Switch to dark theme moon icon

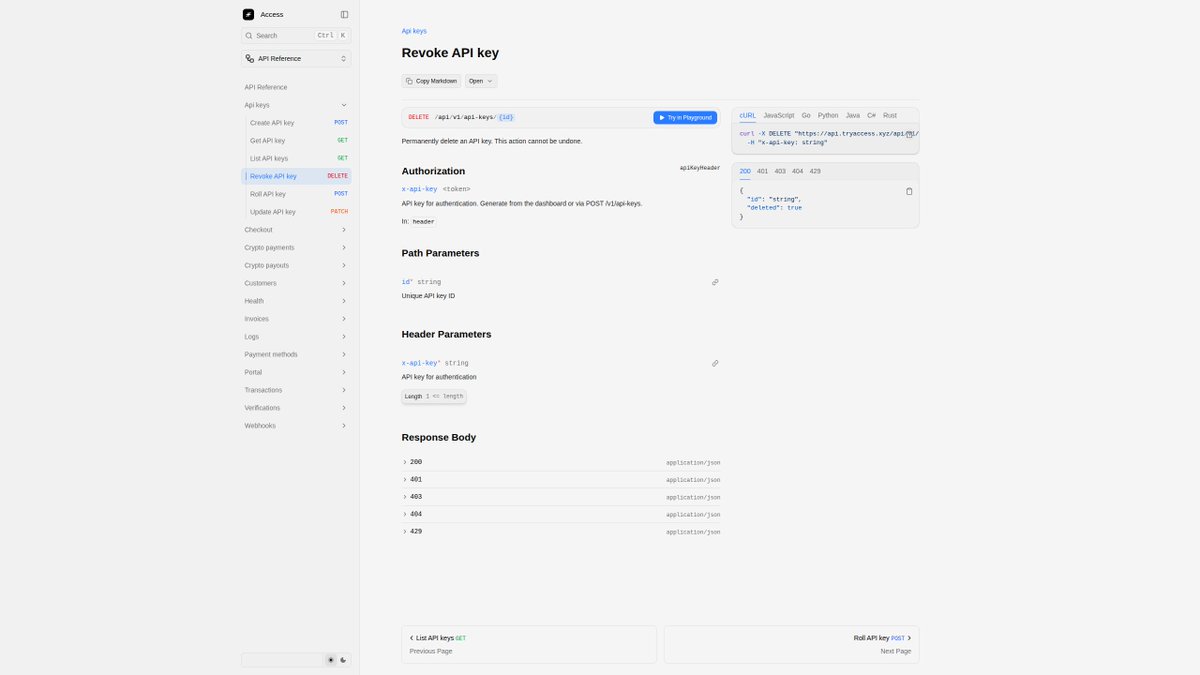[x=343, y=660]
